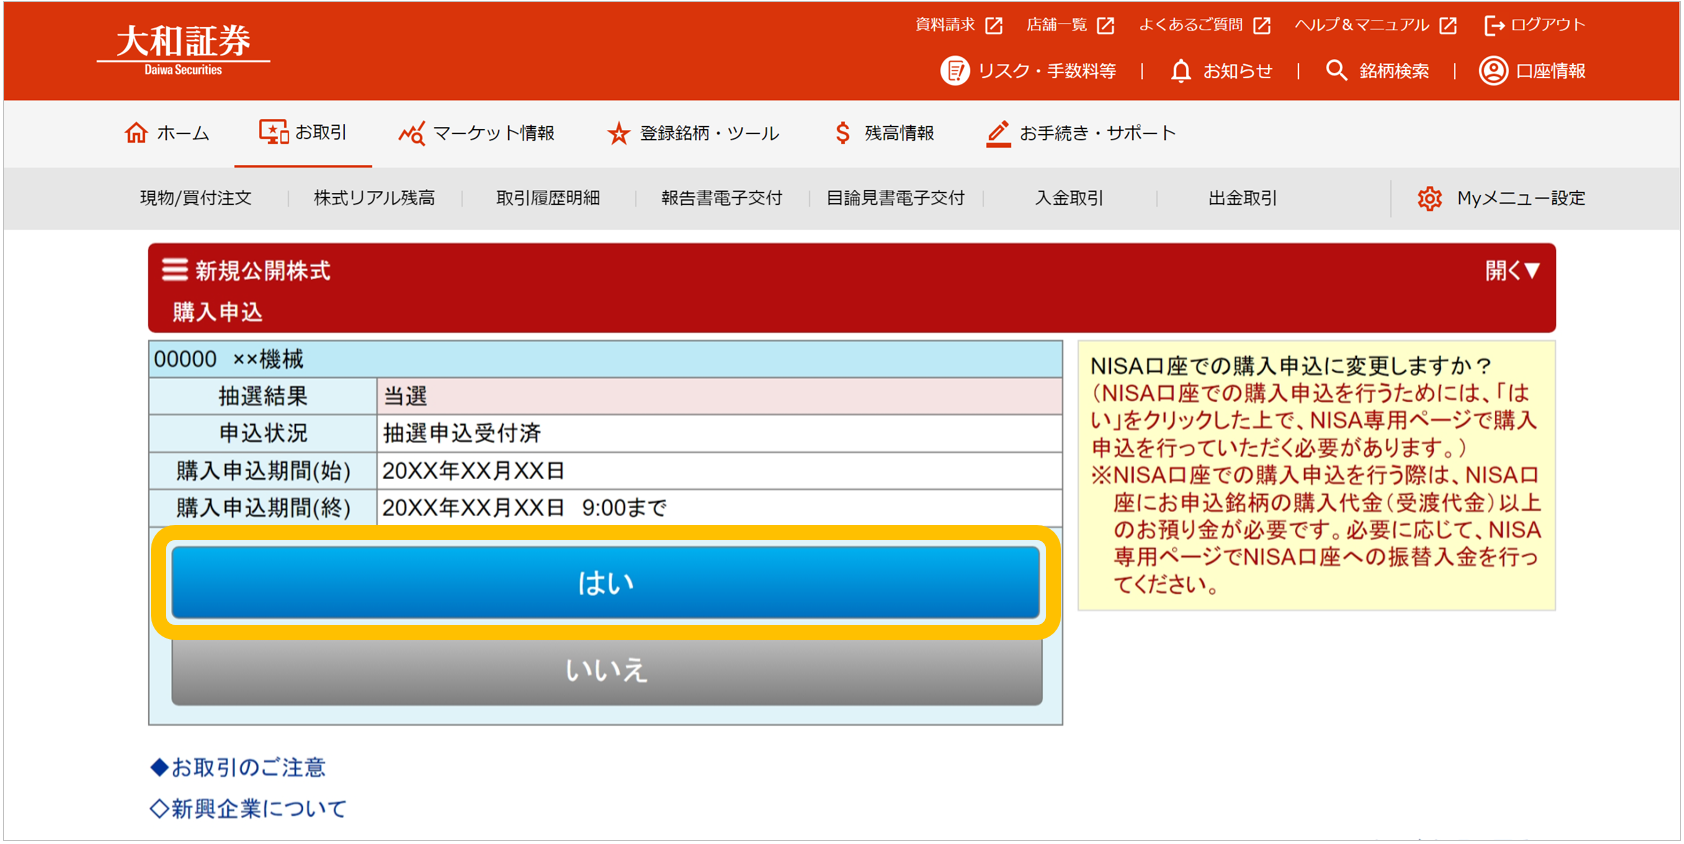Image resolution: width=1684 pixels, height=844 pixels.
Task: Click the blue はい button
Action: [606, 582]
